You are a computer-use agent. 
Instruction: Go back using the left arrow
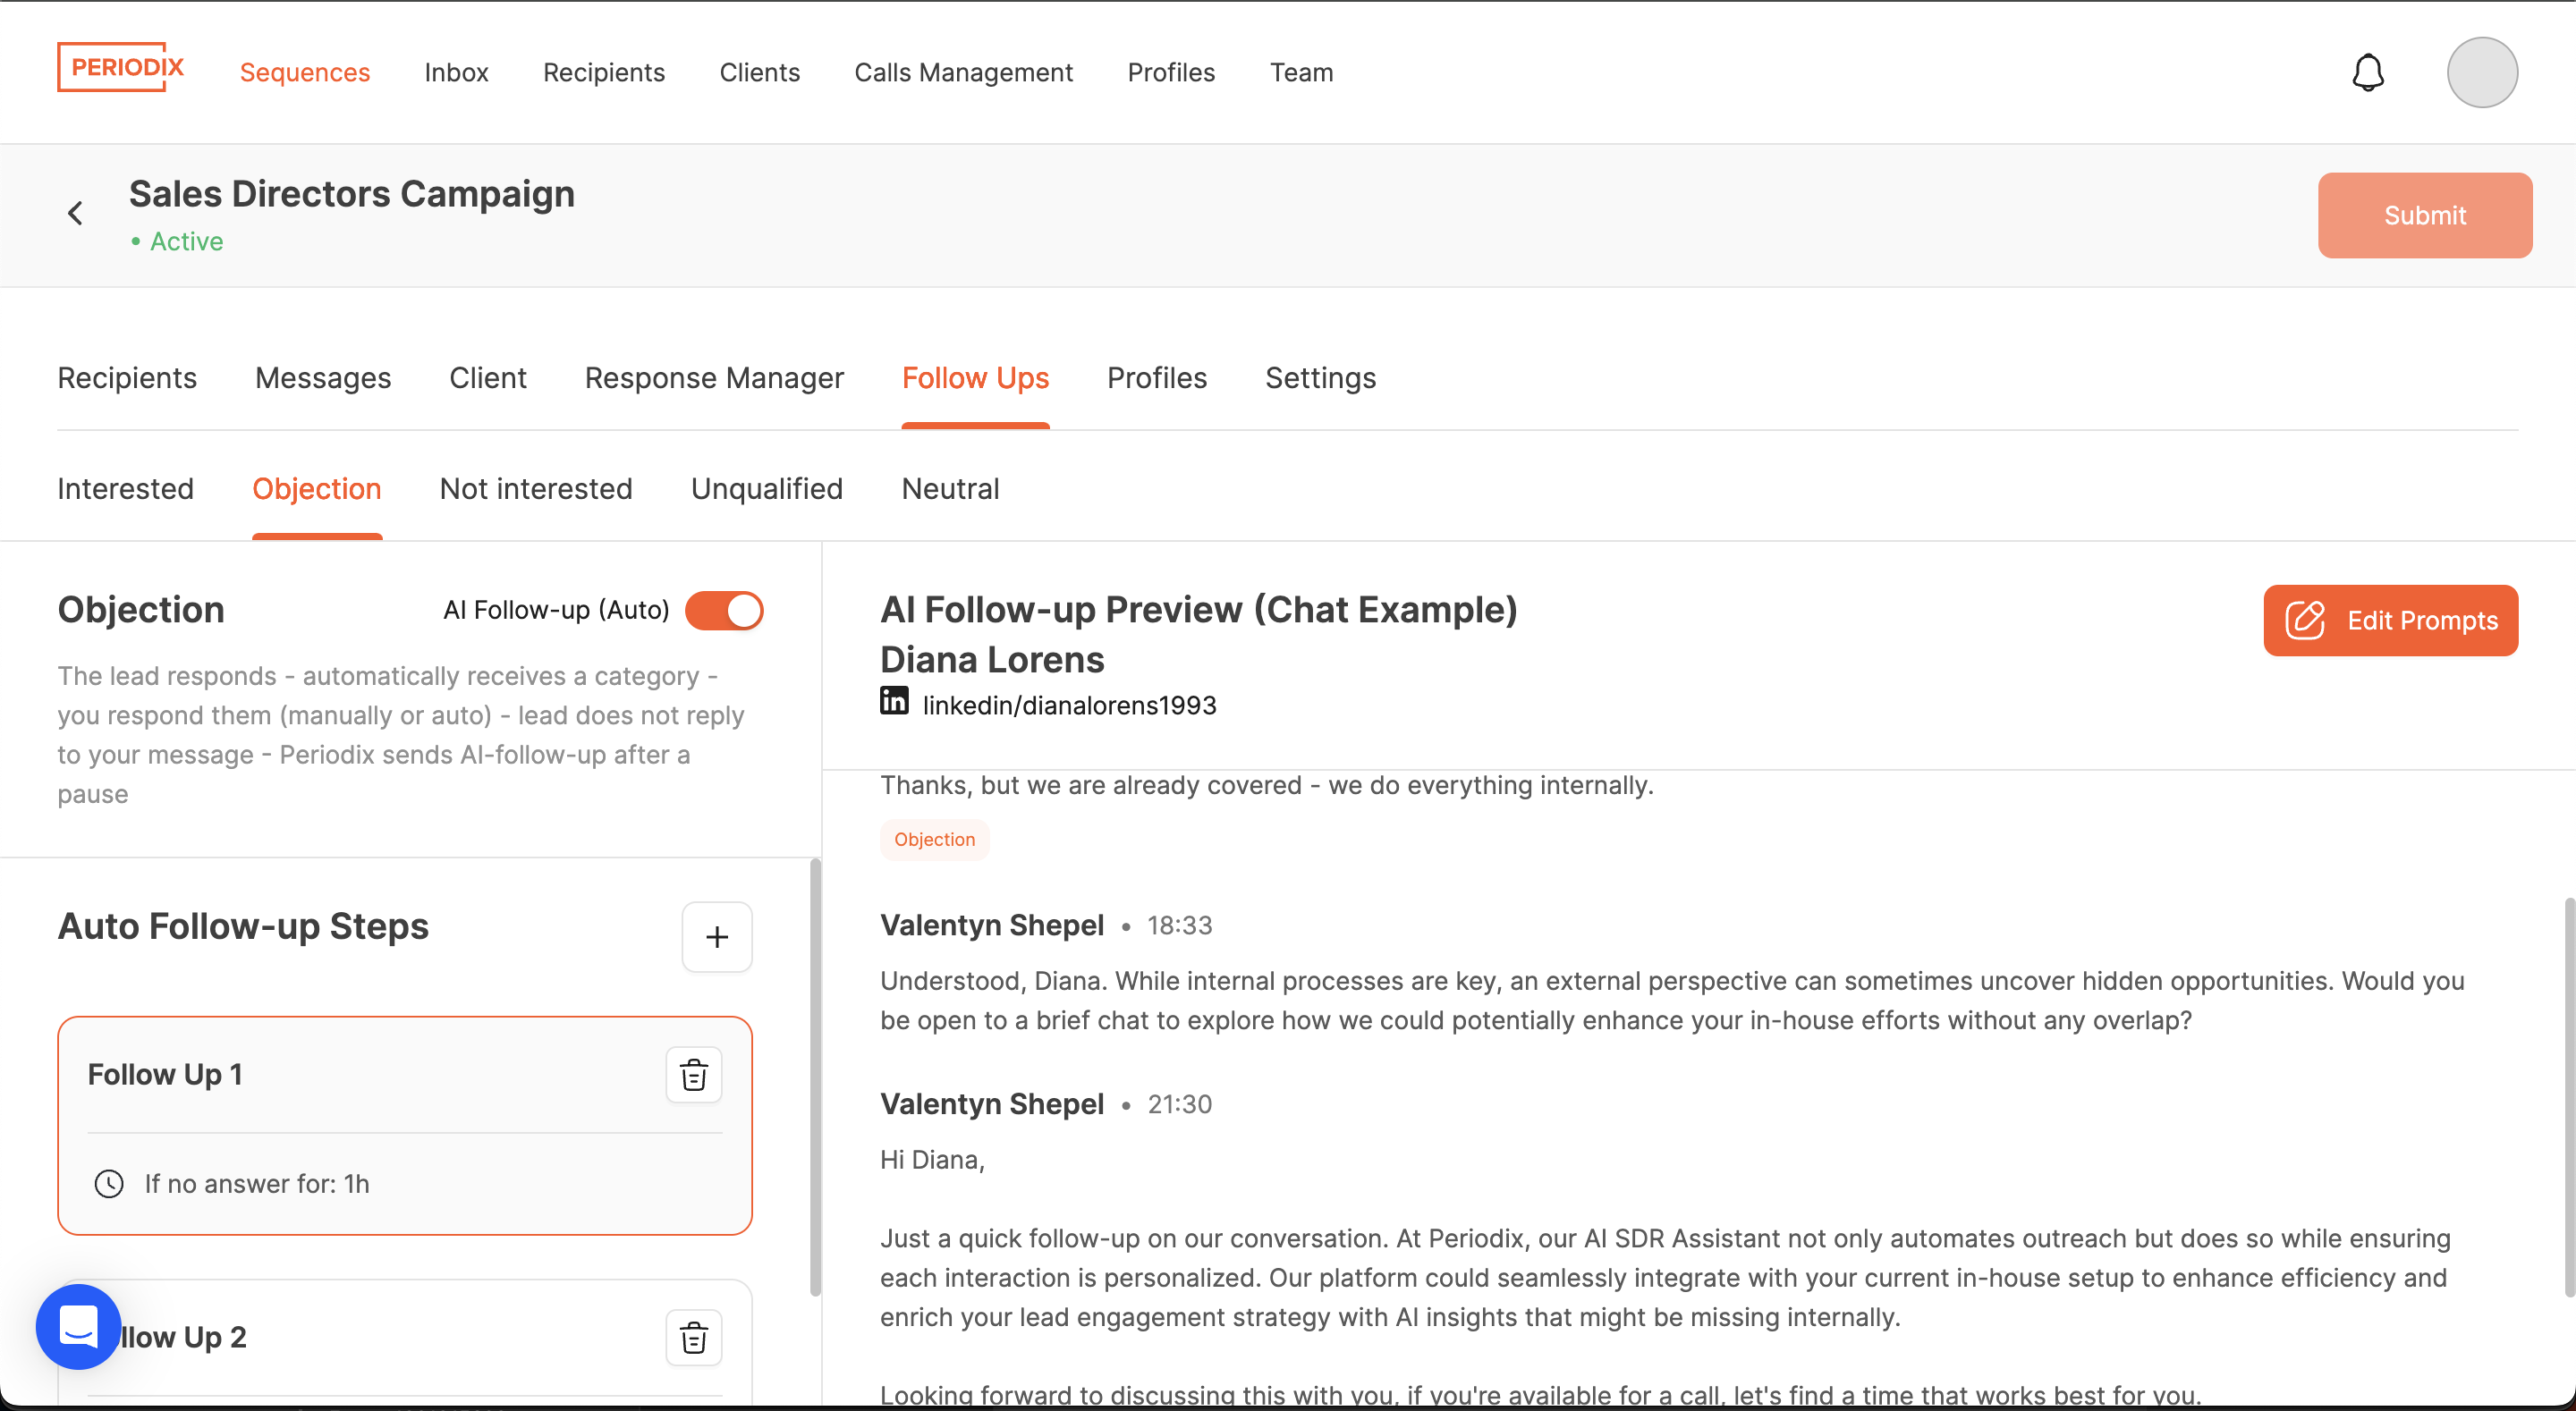pos(76,212)
